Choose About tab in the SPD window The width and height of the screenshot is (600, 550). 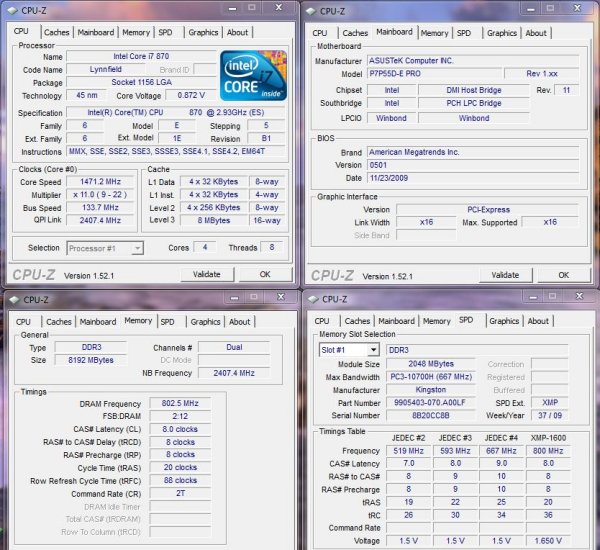click(538, 321)
